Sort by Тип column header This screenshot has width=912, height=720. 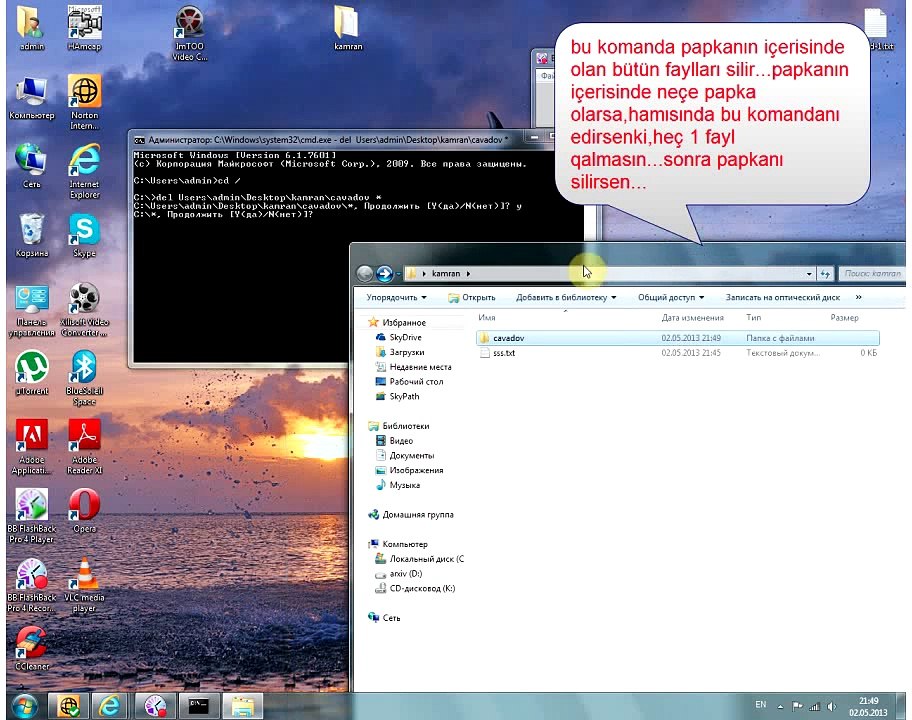tap(753, 318)
